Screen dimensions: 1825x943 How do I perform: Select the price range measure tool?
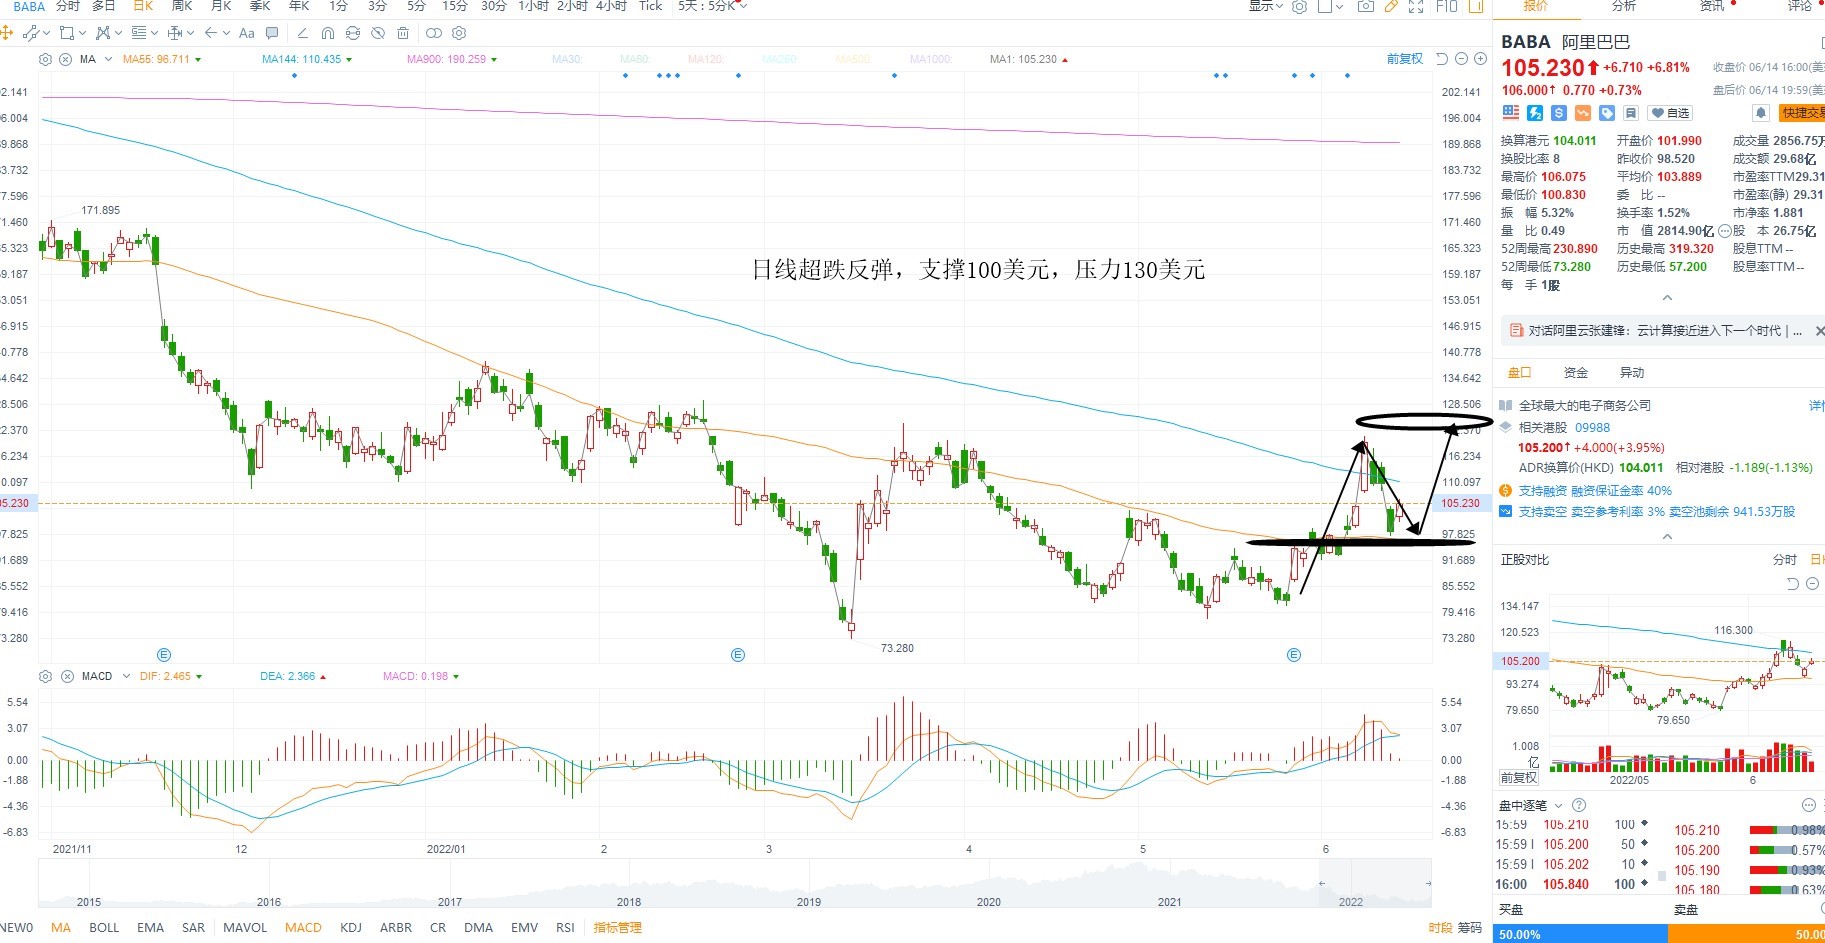175,33
